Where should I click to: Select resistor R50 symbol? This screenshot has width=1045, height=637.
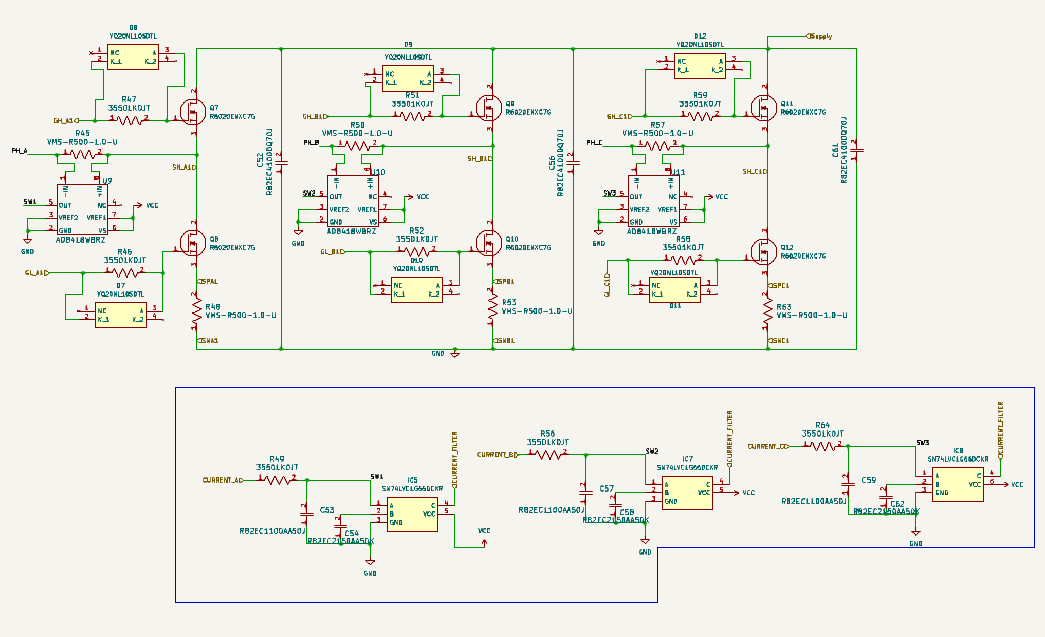(x=358, y=145)
